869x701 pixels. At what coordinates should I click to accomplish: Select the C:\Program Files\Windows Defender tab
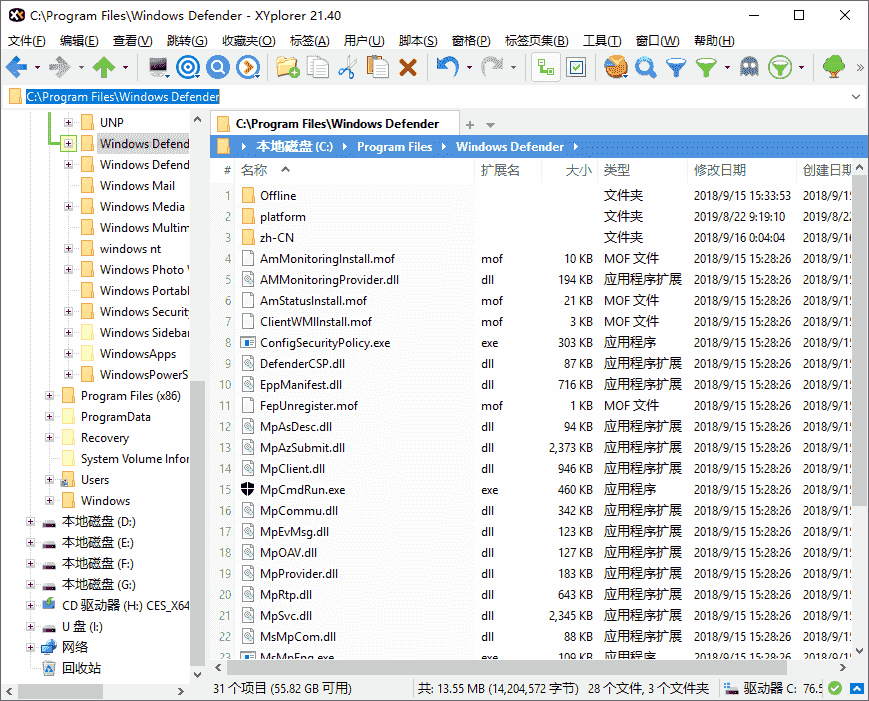(x=335, y=124)
